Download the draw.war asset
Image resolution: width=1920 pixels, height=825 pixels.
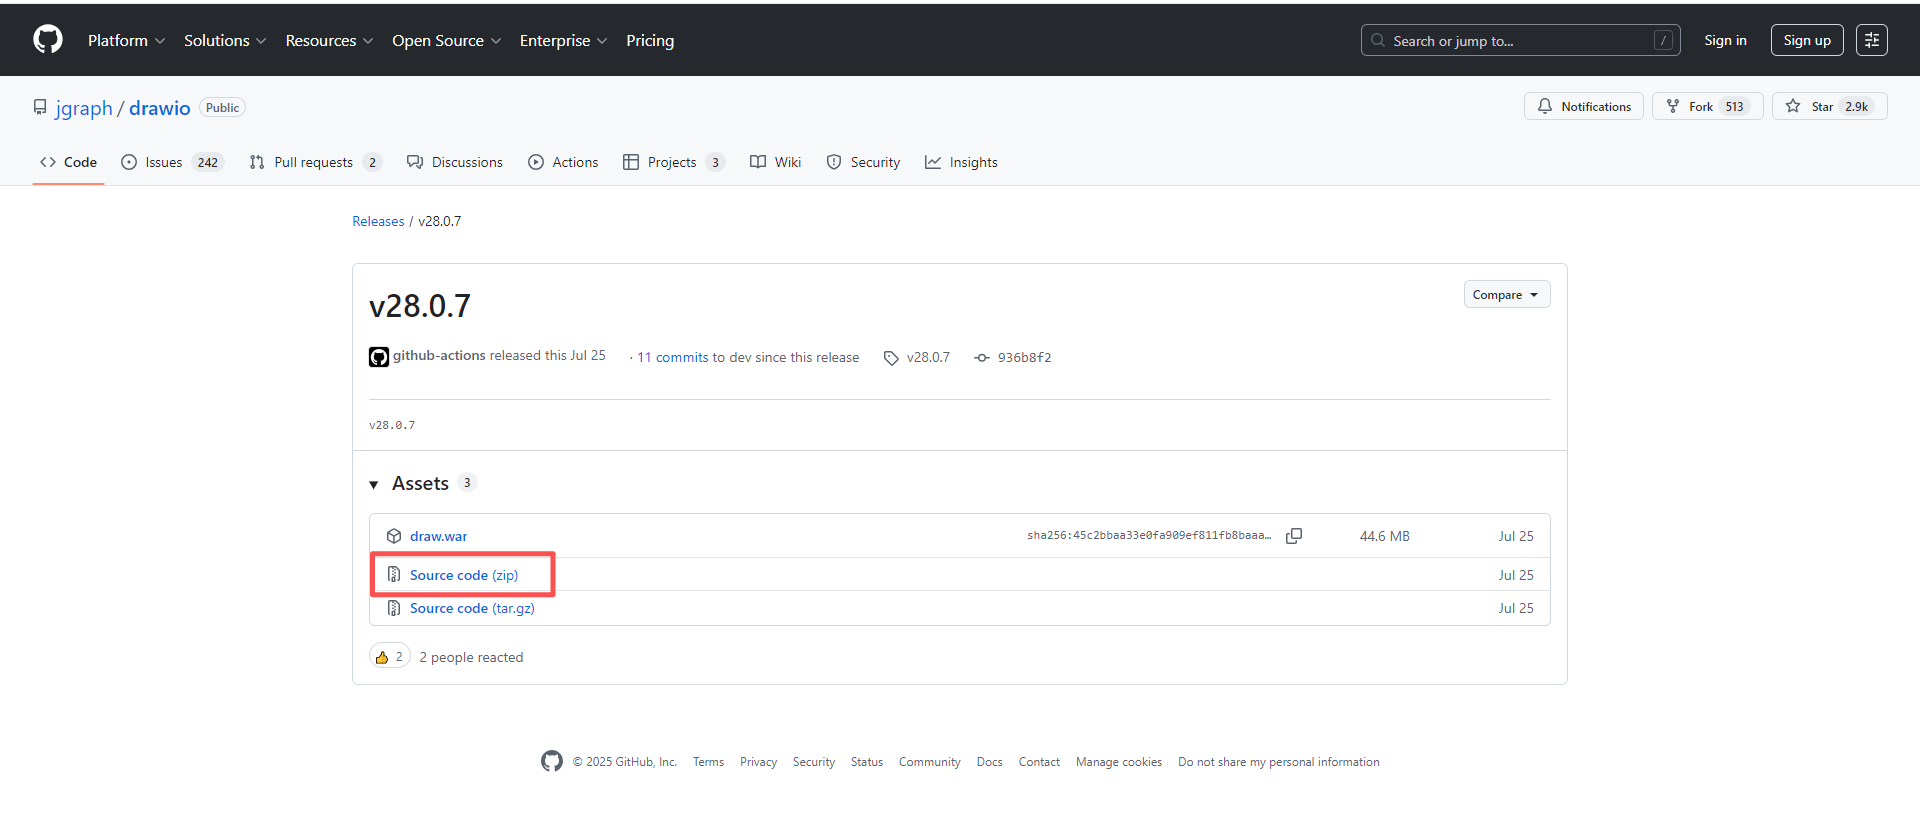click(438, 536)
